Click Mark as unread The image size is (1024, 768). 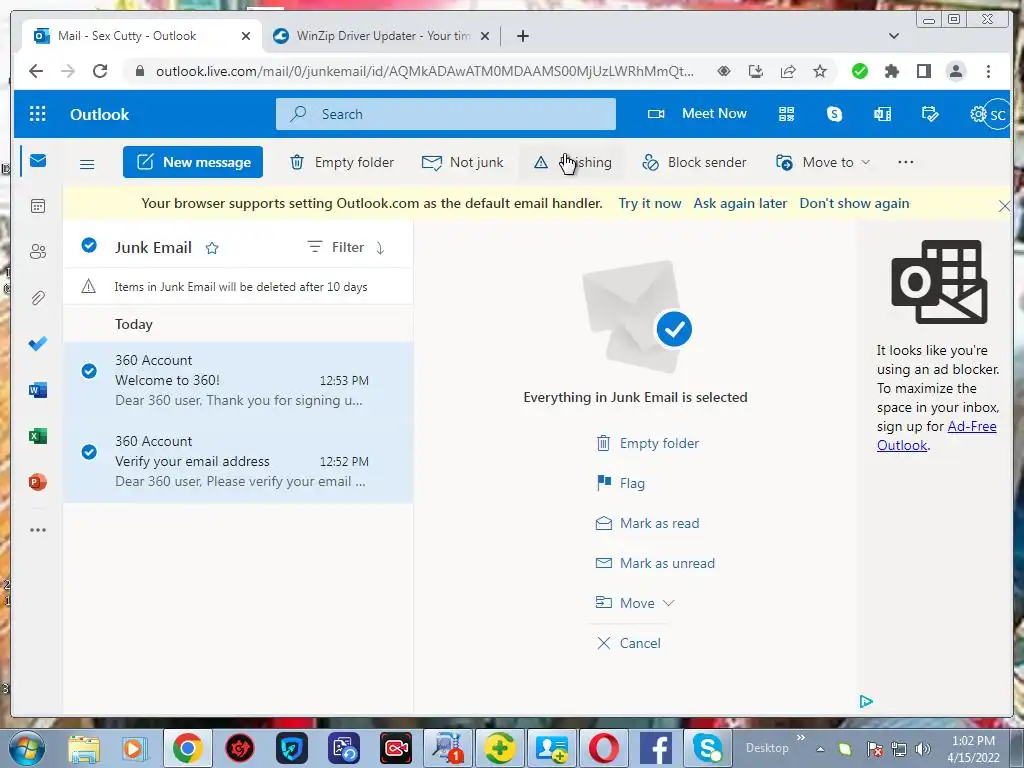click(x=655, y=563)
